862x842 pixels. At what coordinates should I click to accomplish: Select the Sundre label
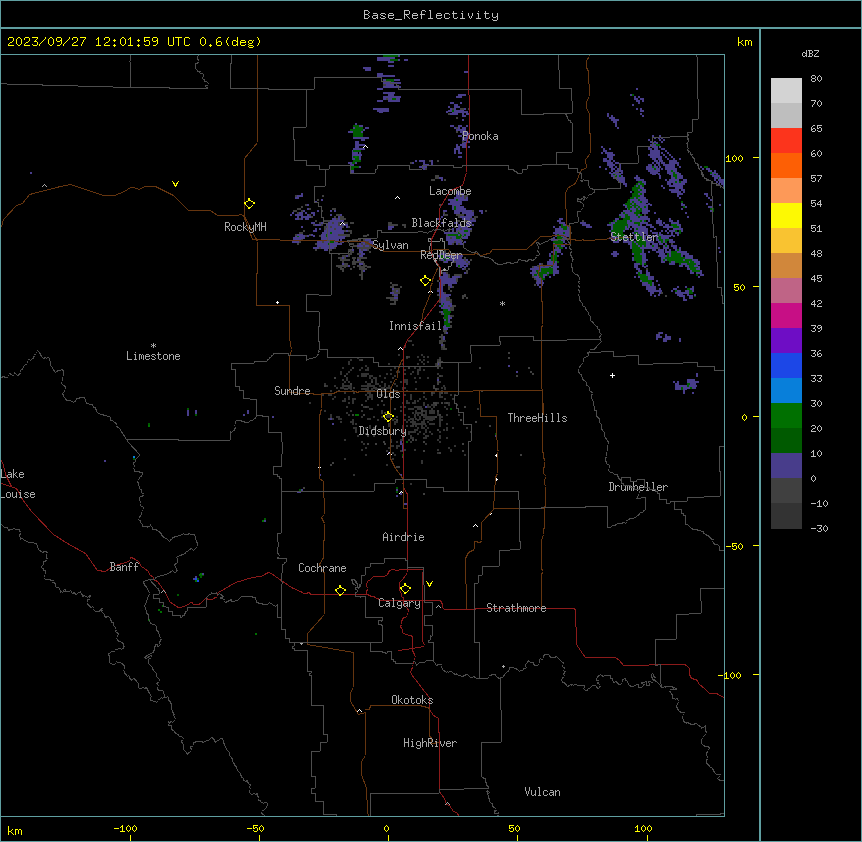pos(292,391)
